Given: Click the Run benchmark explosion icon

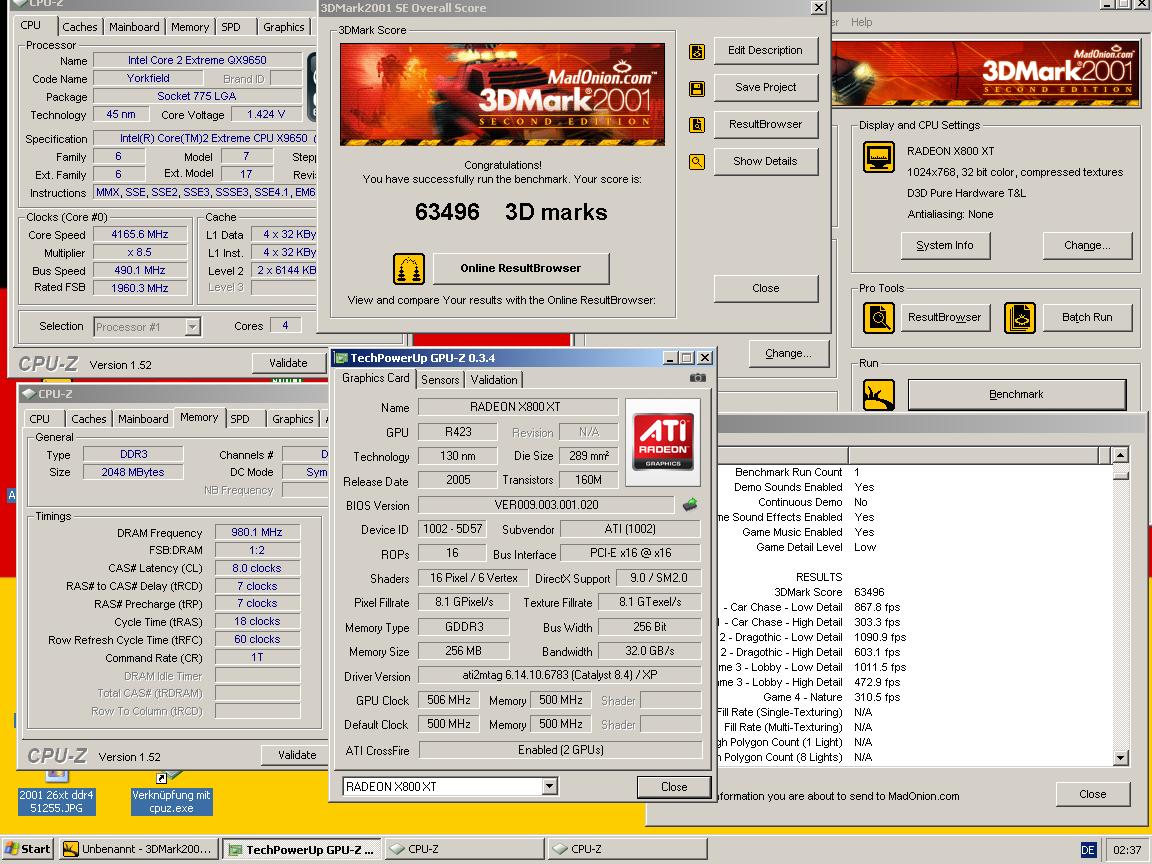Looking at the screenshot, I should 878,395.
